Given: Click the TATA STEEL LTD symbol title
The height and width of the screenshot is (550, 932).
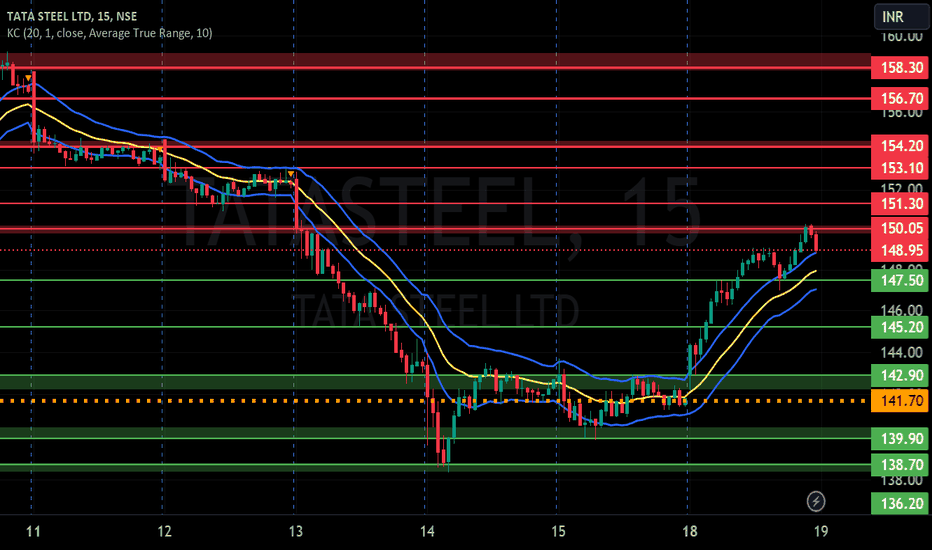Looking at the screenshot, I should pos(72,16).
